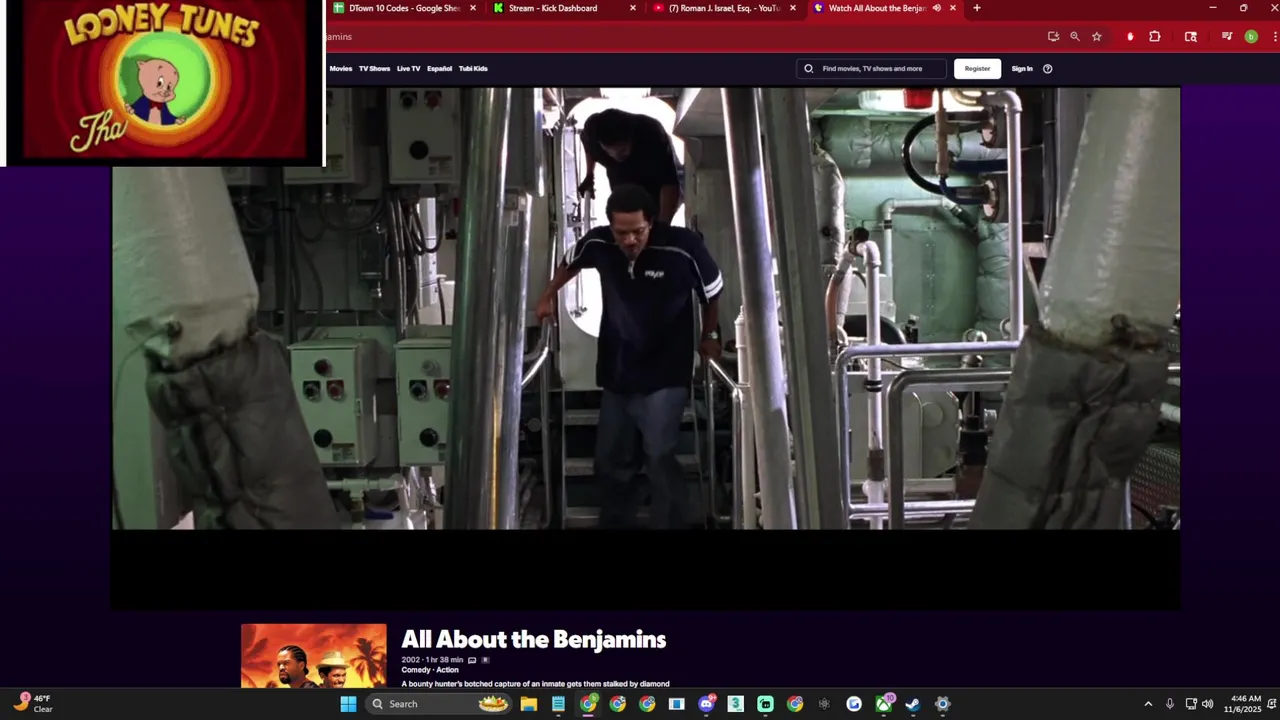Click the Find movies, TV shows search field
The width and height of the screenshot is (1280, 720).
point(872,69)
